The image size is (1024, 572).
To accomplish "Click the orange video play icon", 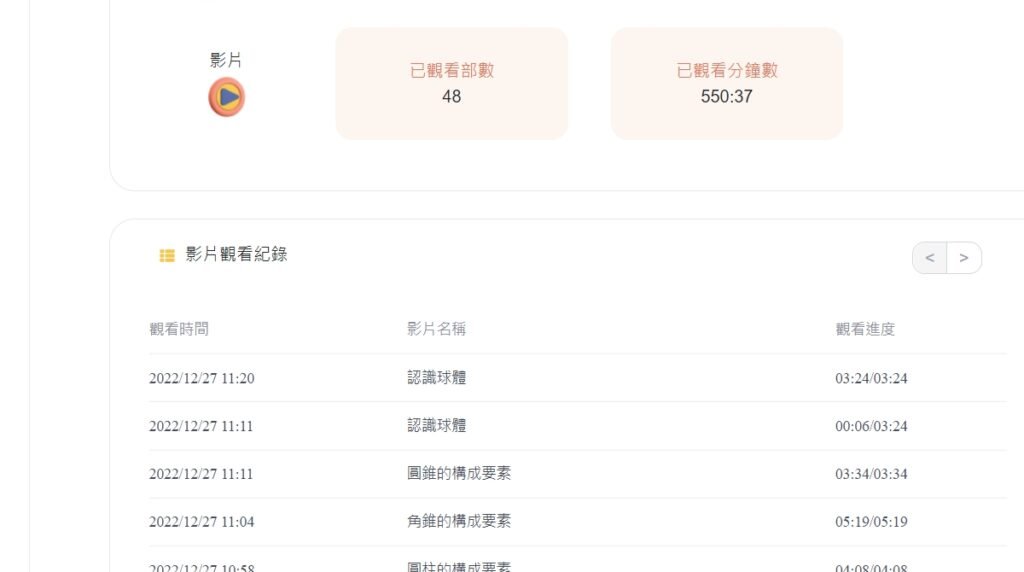I will (x=226, y=97).
